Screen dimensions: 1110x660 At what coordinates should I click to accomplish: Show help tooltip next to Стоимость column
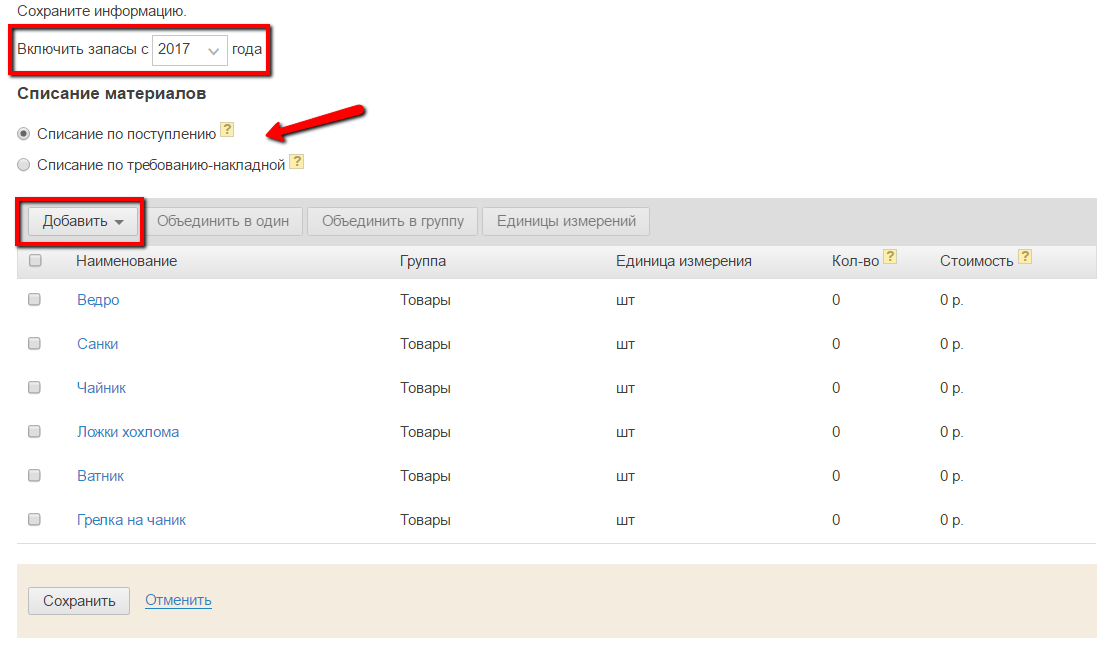1024,256
